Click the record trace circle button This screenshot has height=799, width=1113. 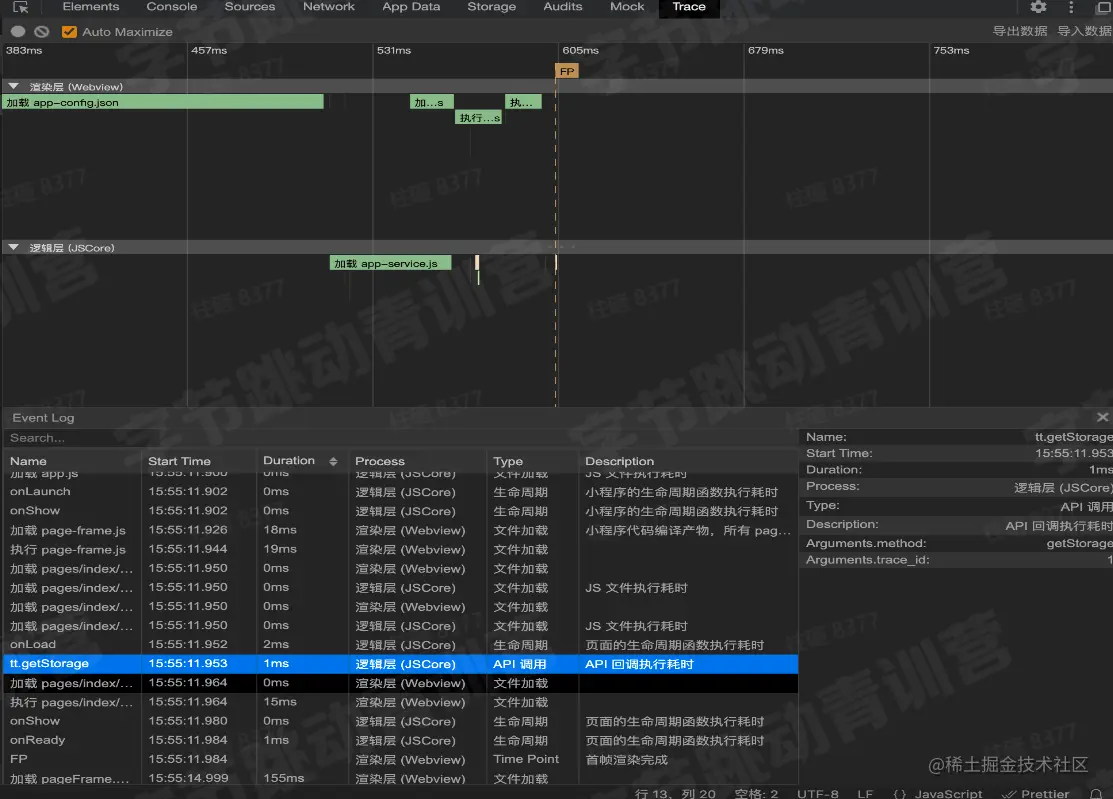18,32
